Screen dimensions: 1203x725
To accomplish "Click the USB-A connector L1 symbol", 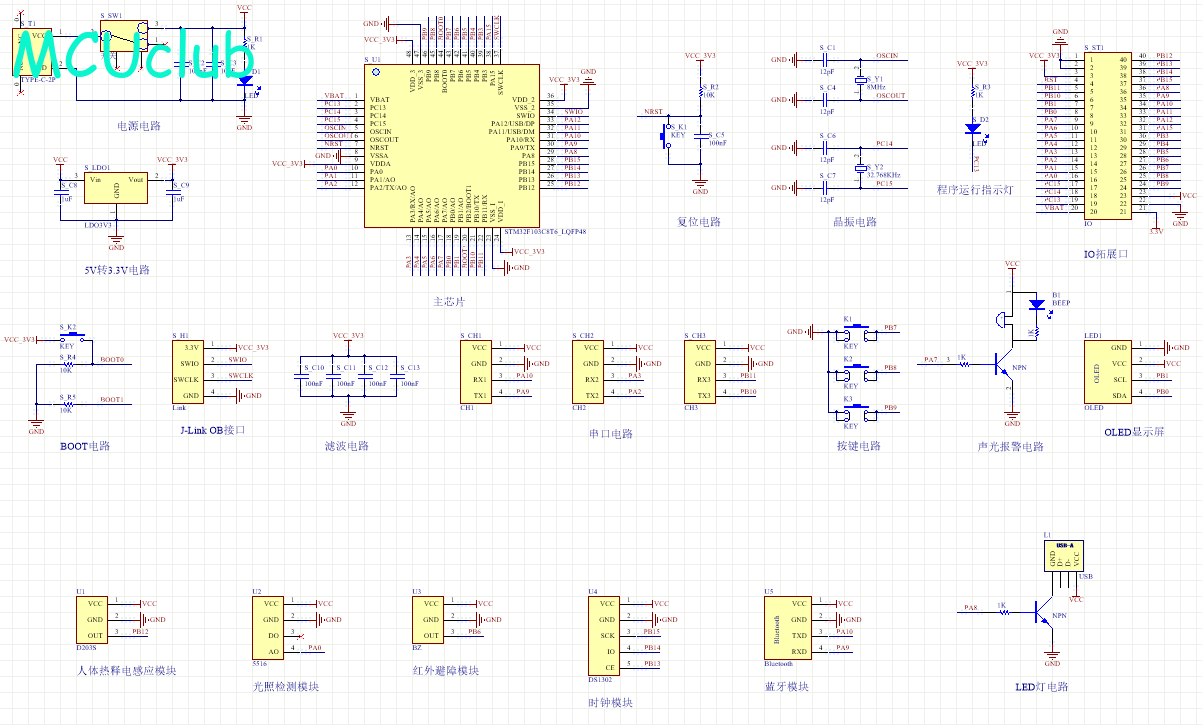I will 1064,557.
